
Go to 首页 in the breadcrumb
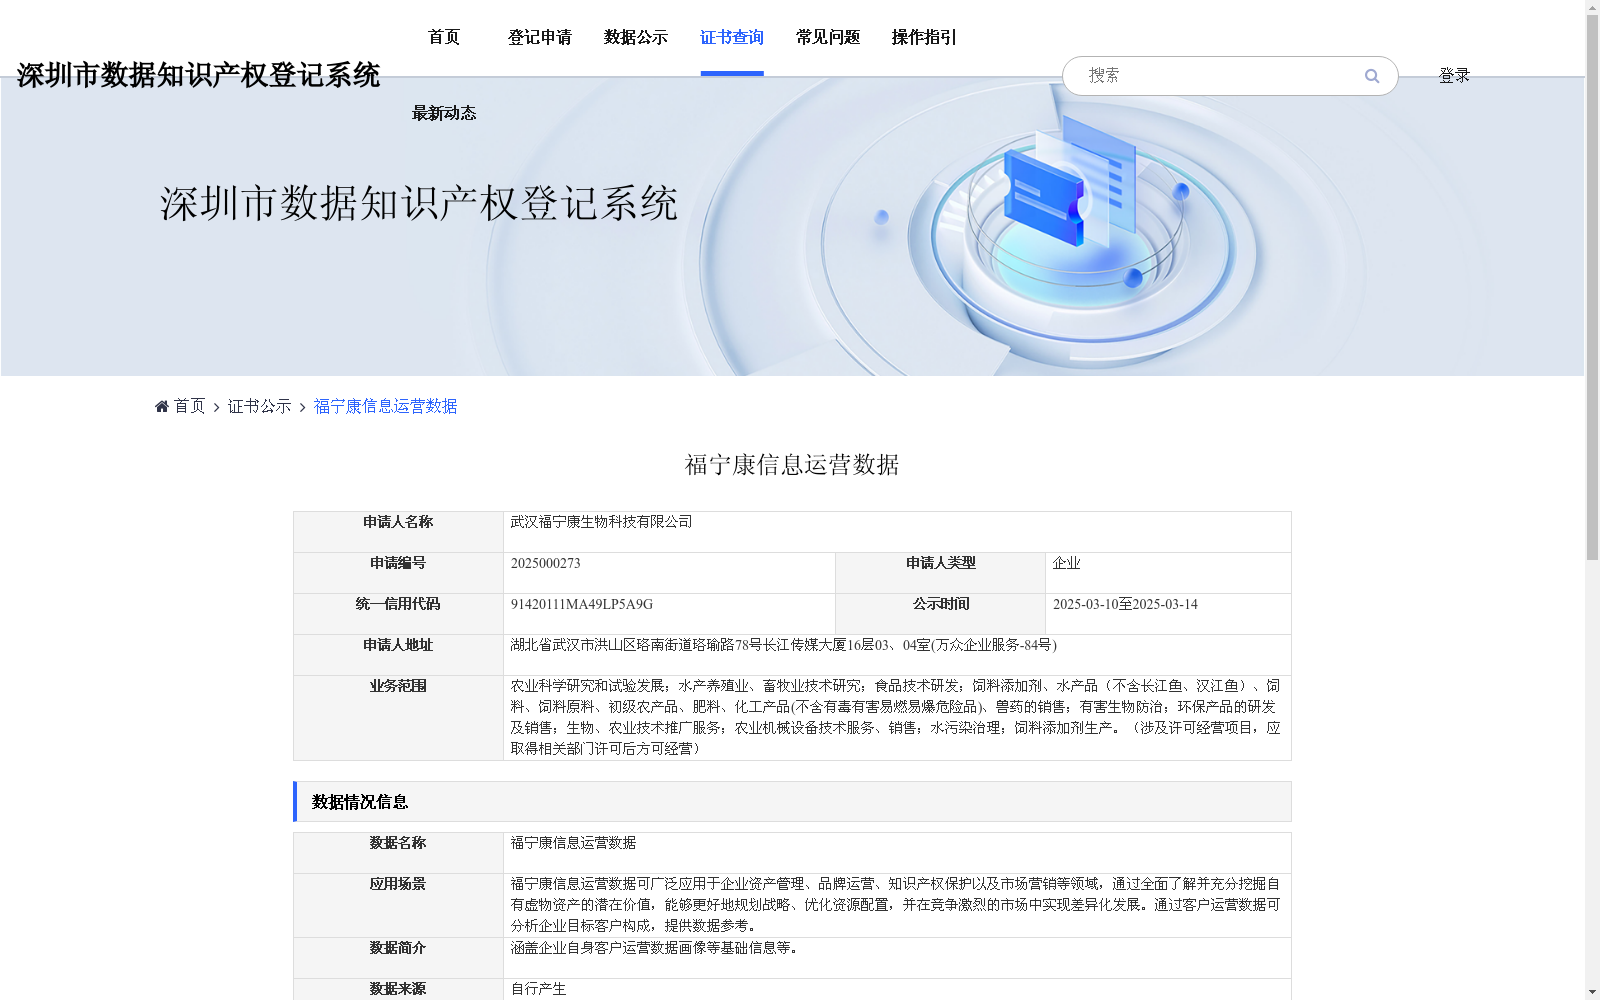pyautogui.click(x=189, y=406)
